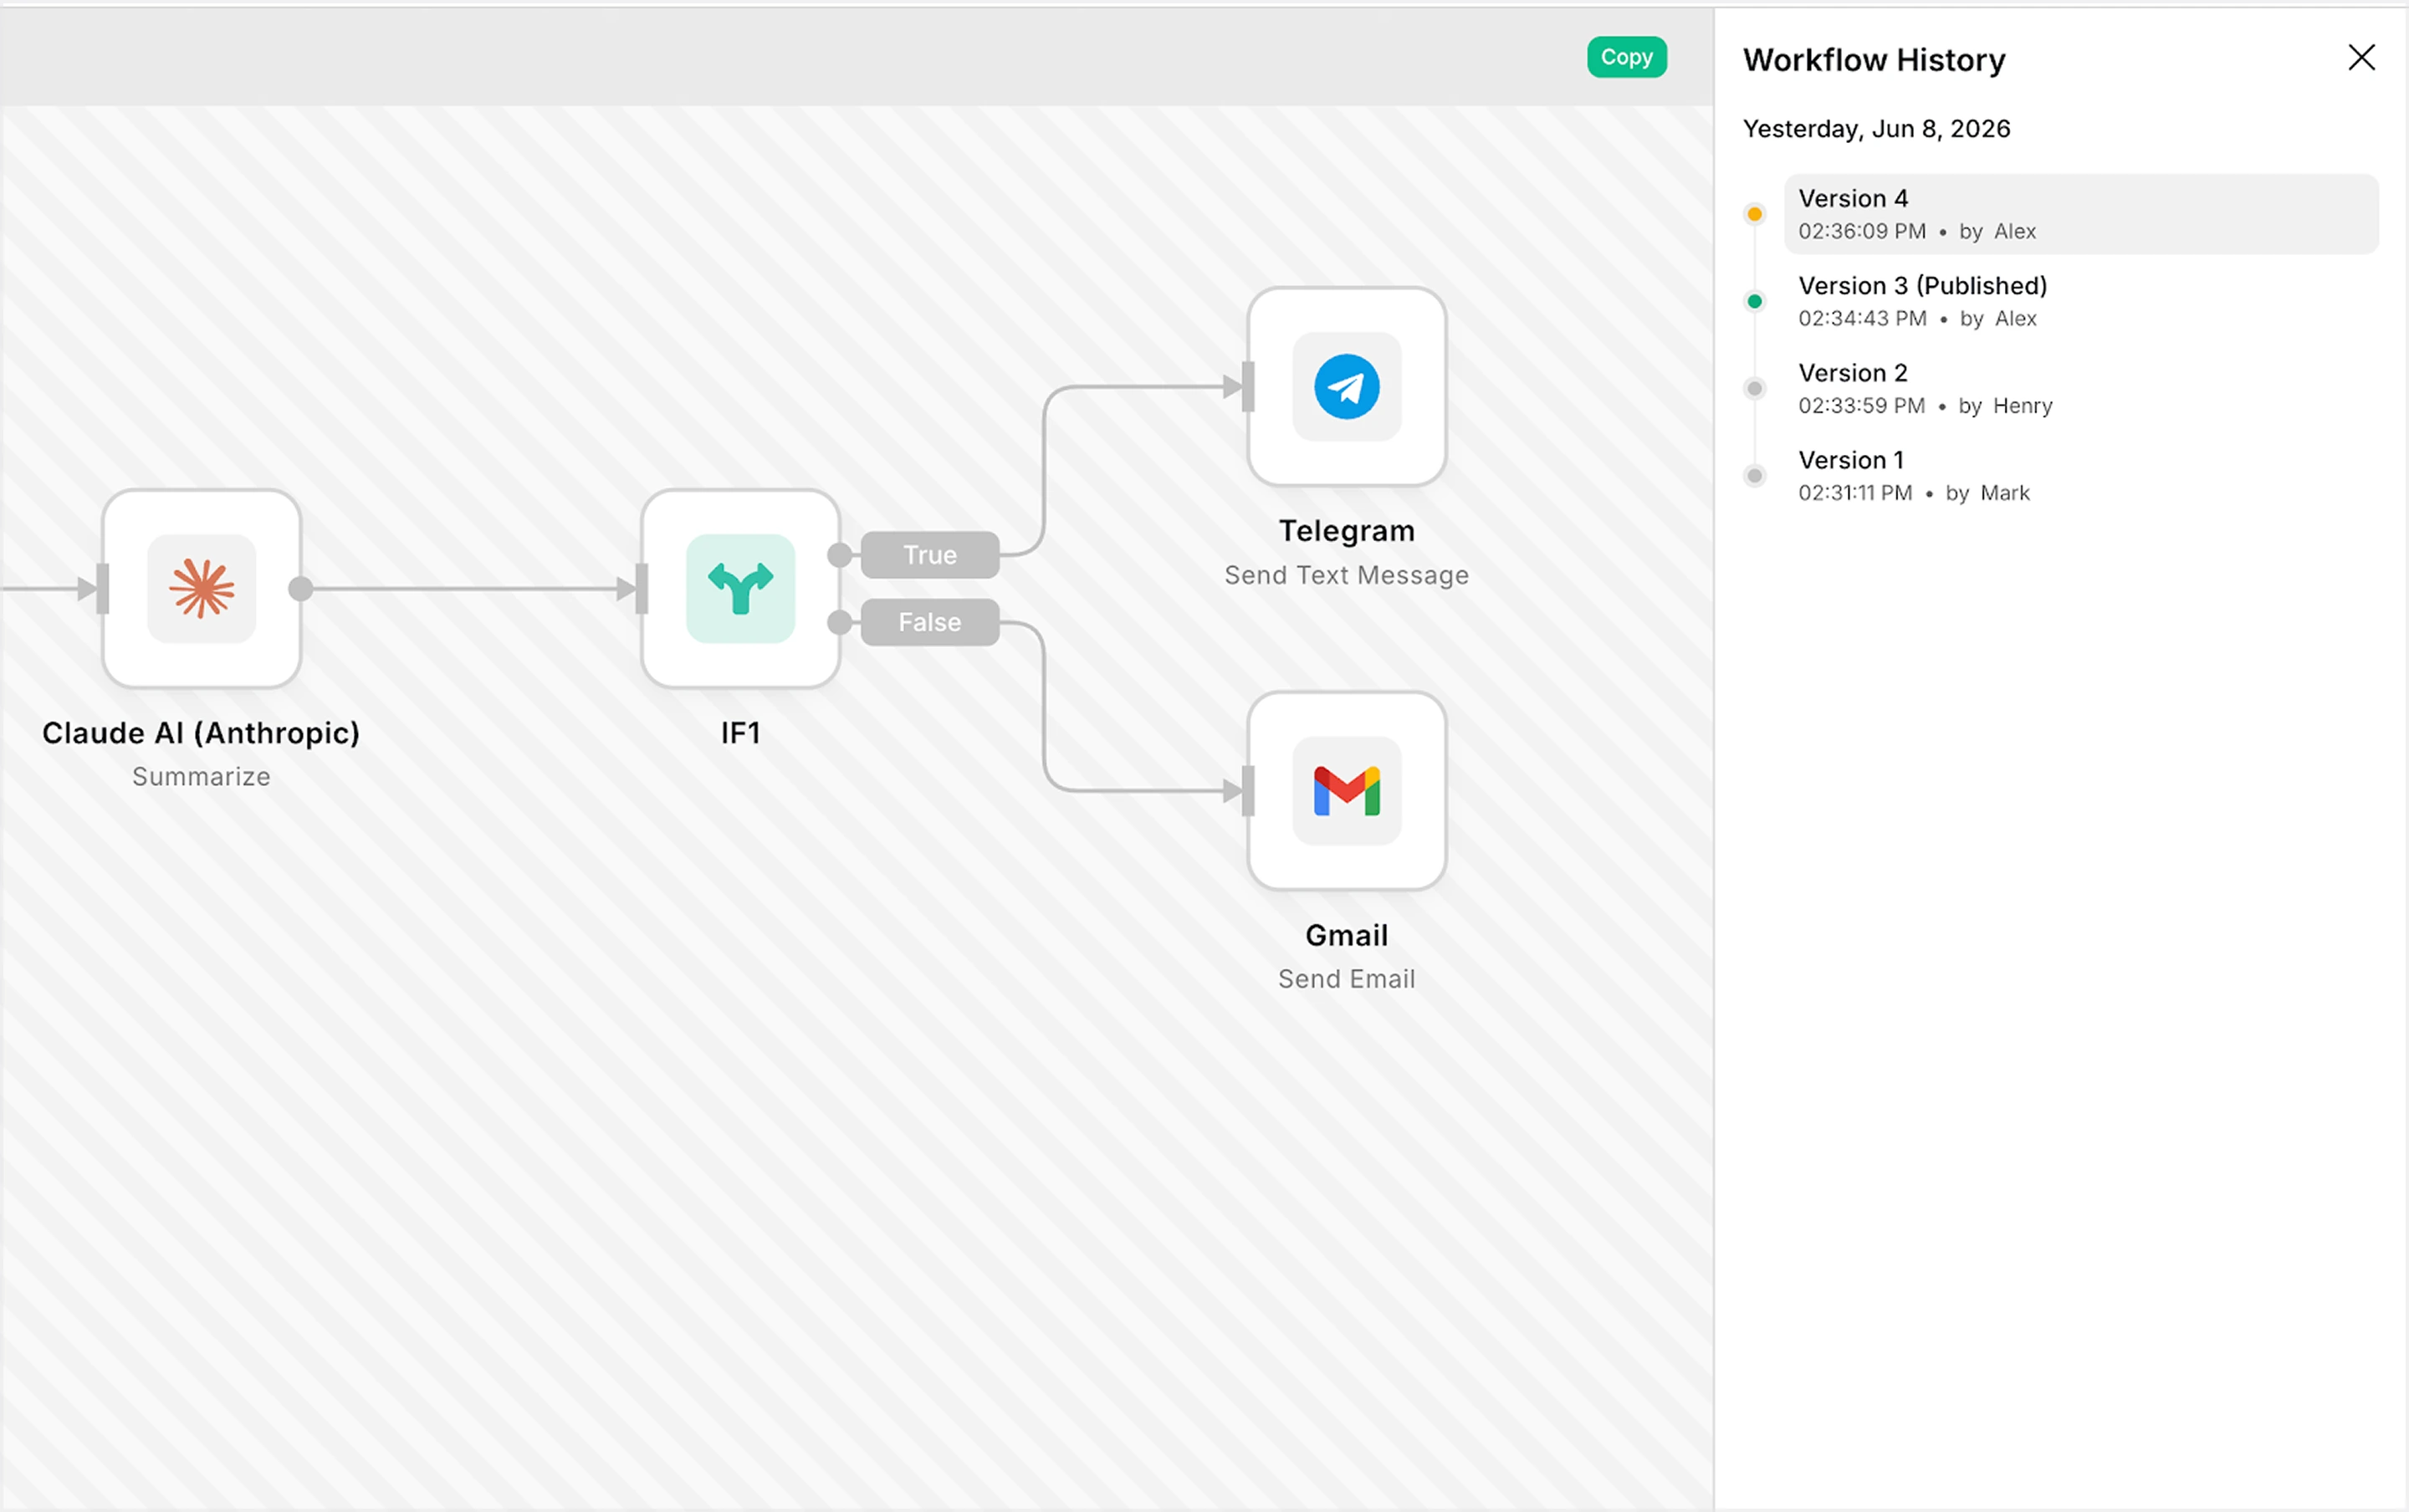Viewport: 2409px width, 1512px height.
Task: Click the gray Version 2 timeline dot
Action: point(1754,388)
